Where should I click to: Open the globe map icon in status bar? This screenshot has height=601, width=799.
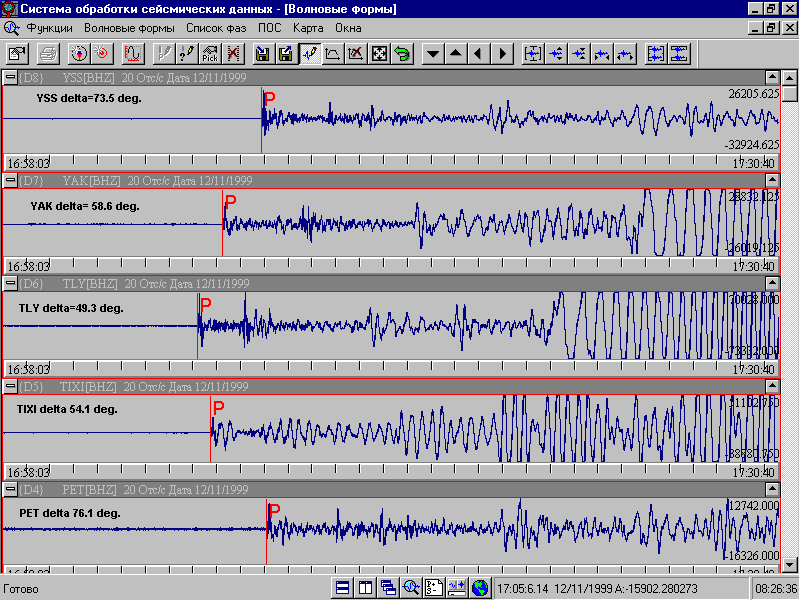tap(480, 588)
